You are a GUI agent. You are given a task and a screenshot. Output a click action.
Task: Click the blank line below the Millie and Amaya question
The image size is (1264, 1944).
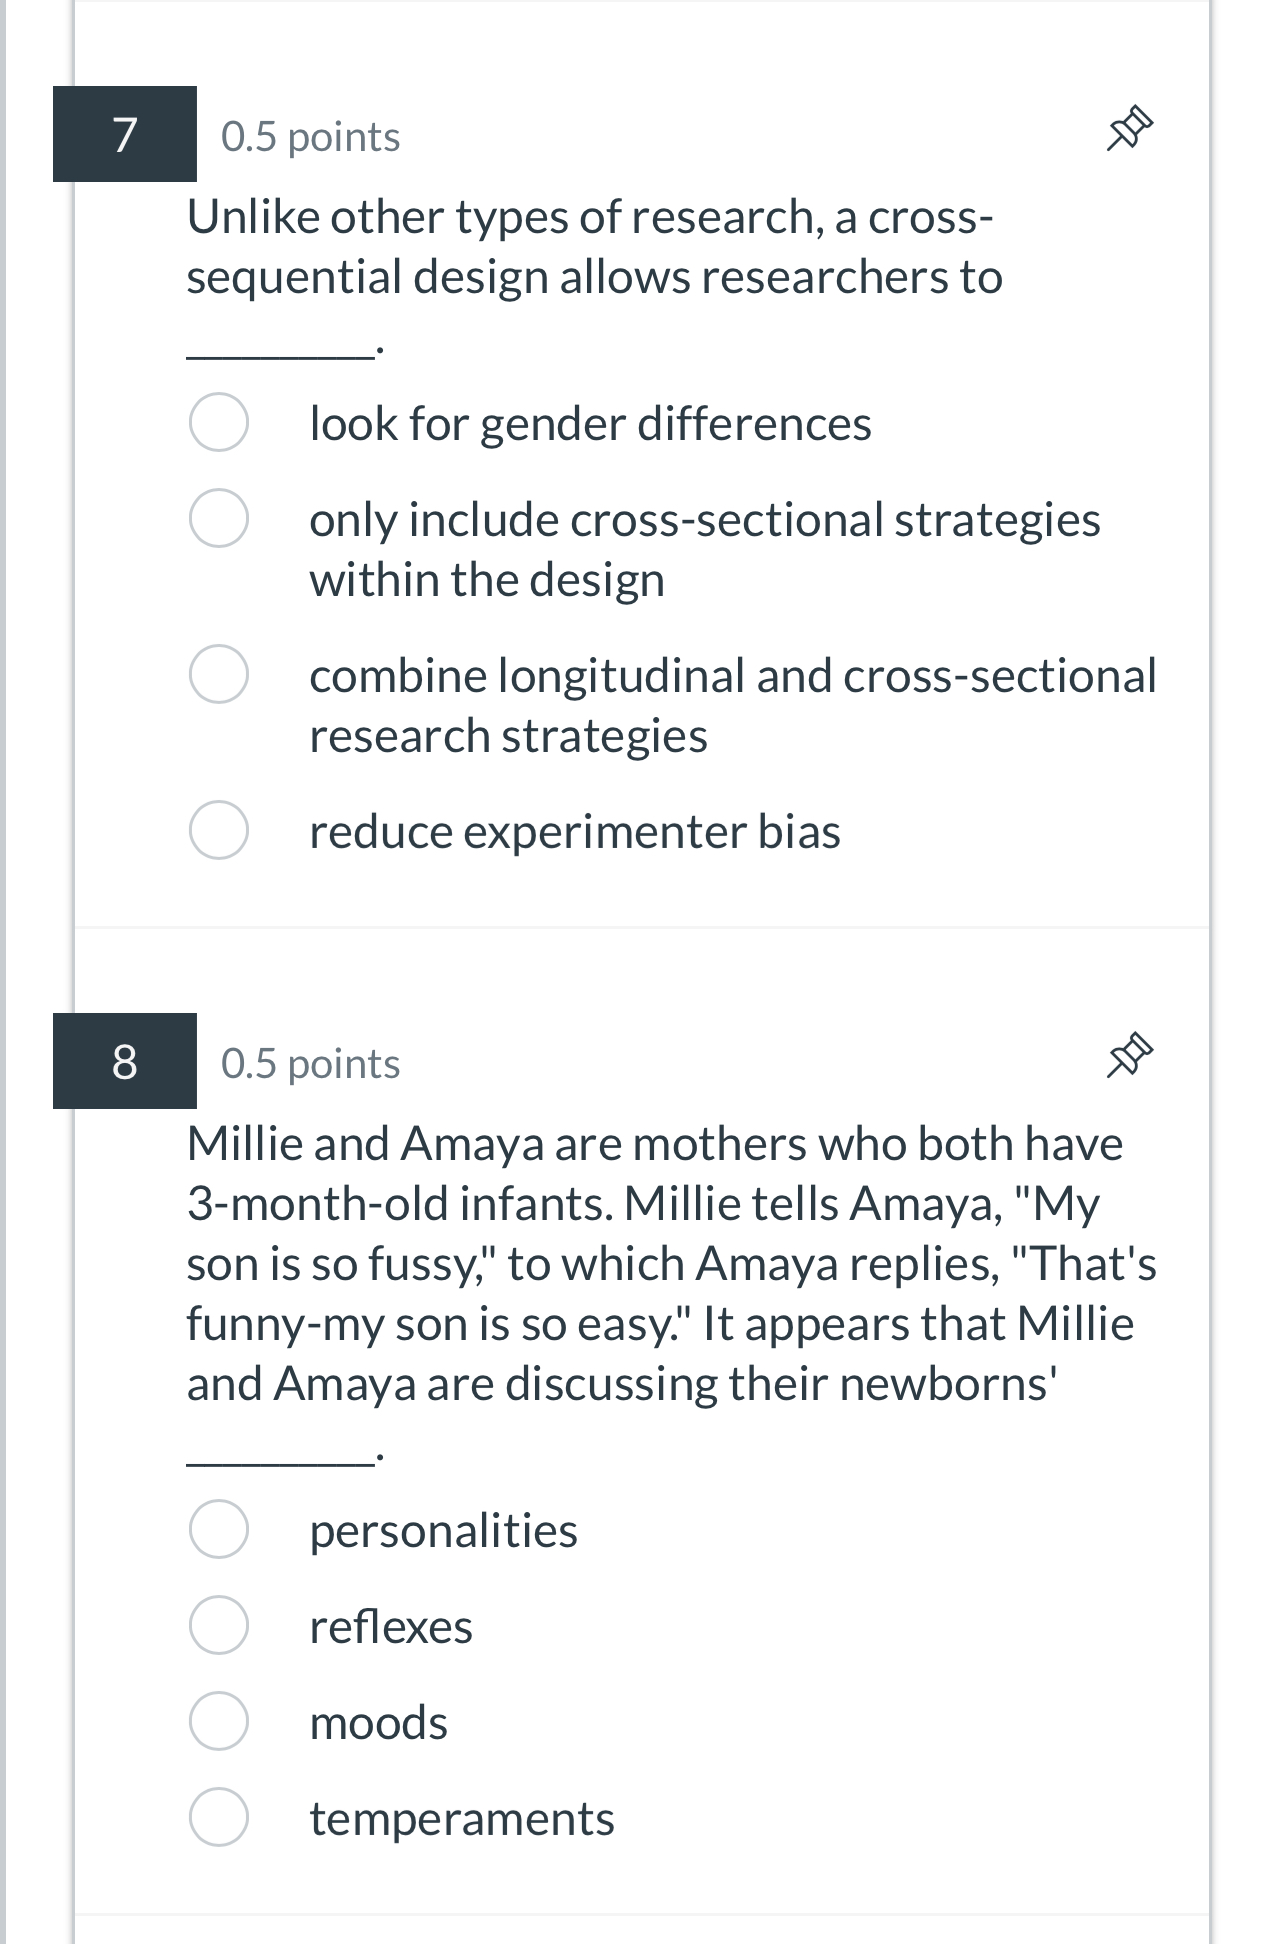[x=278, y=1457]
